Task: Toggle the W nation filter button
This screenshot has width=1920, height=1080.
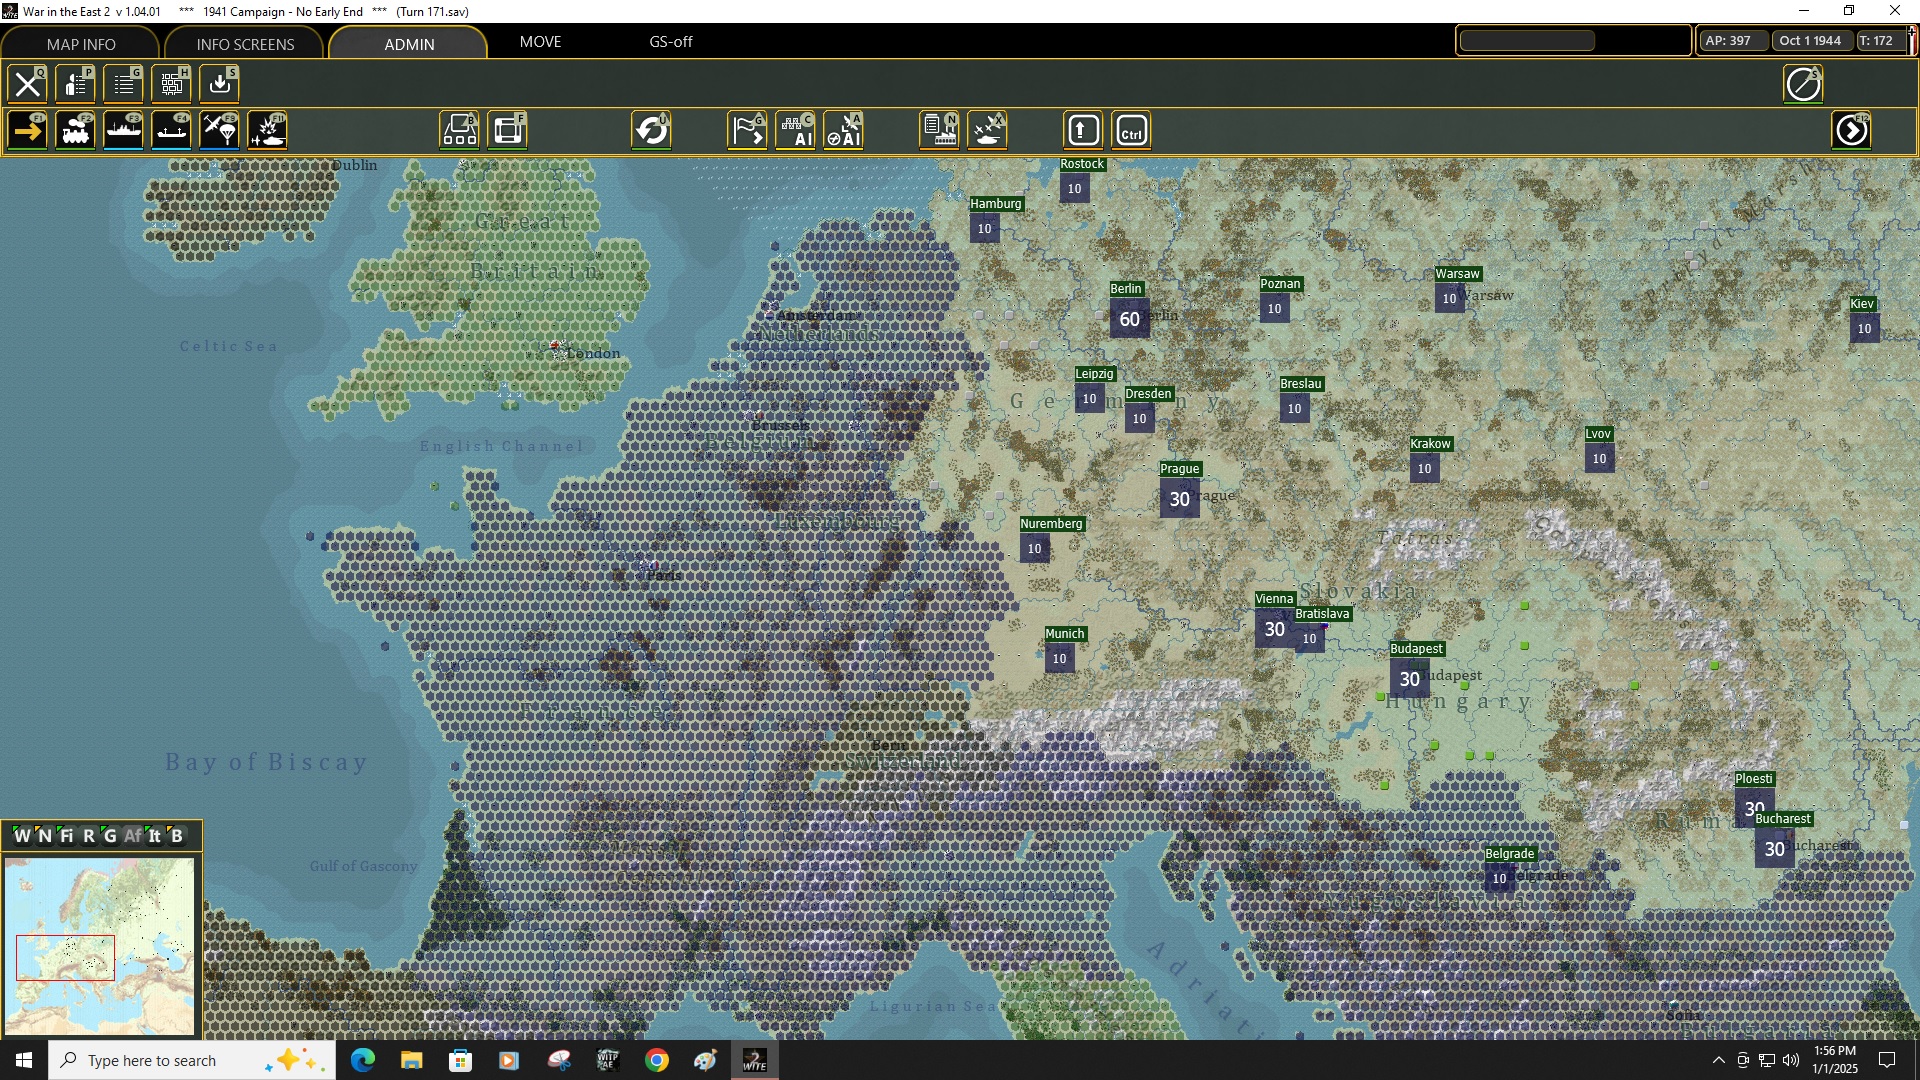Action: click(x=22, y=836)
